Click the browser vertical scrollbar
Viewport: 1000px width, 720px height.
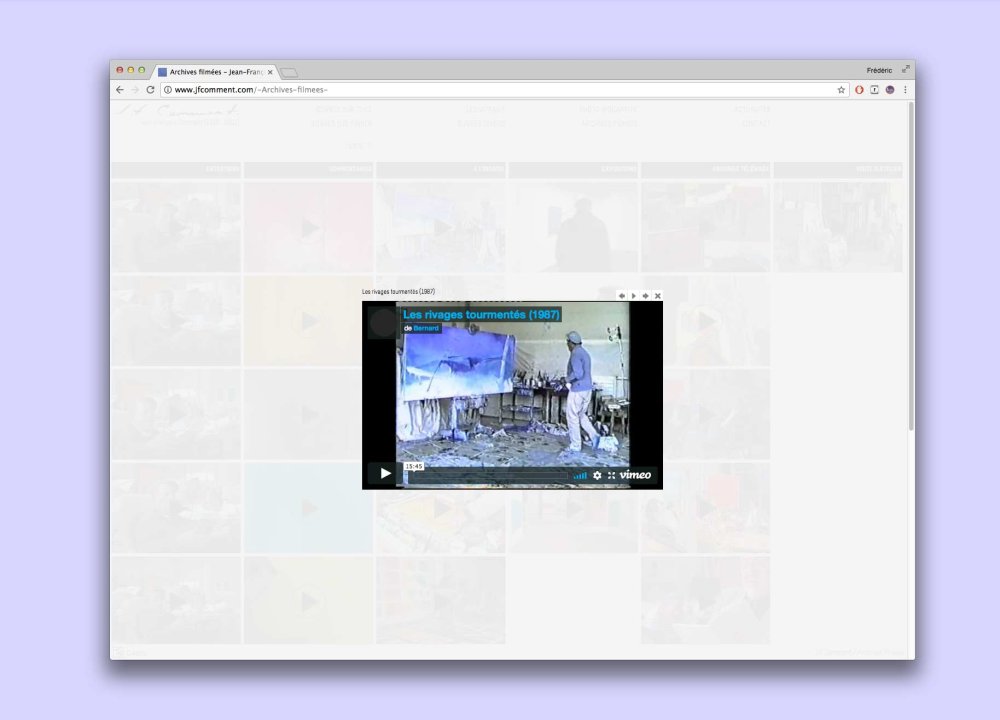pyautogui.click(x=911, y=266)
